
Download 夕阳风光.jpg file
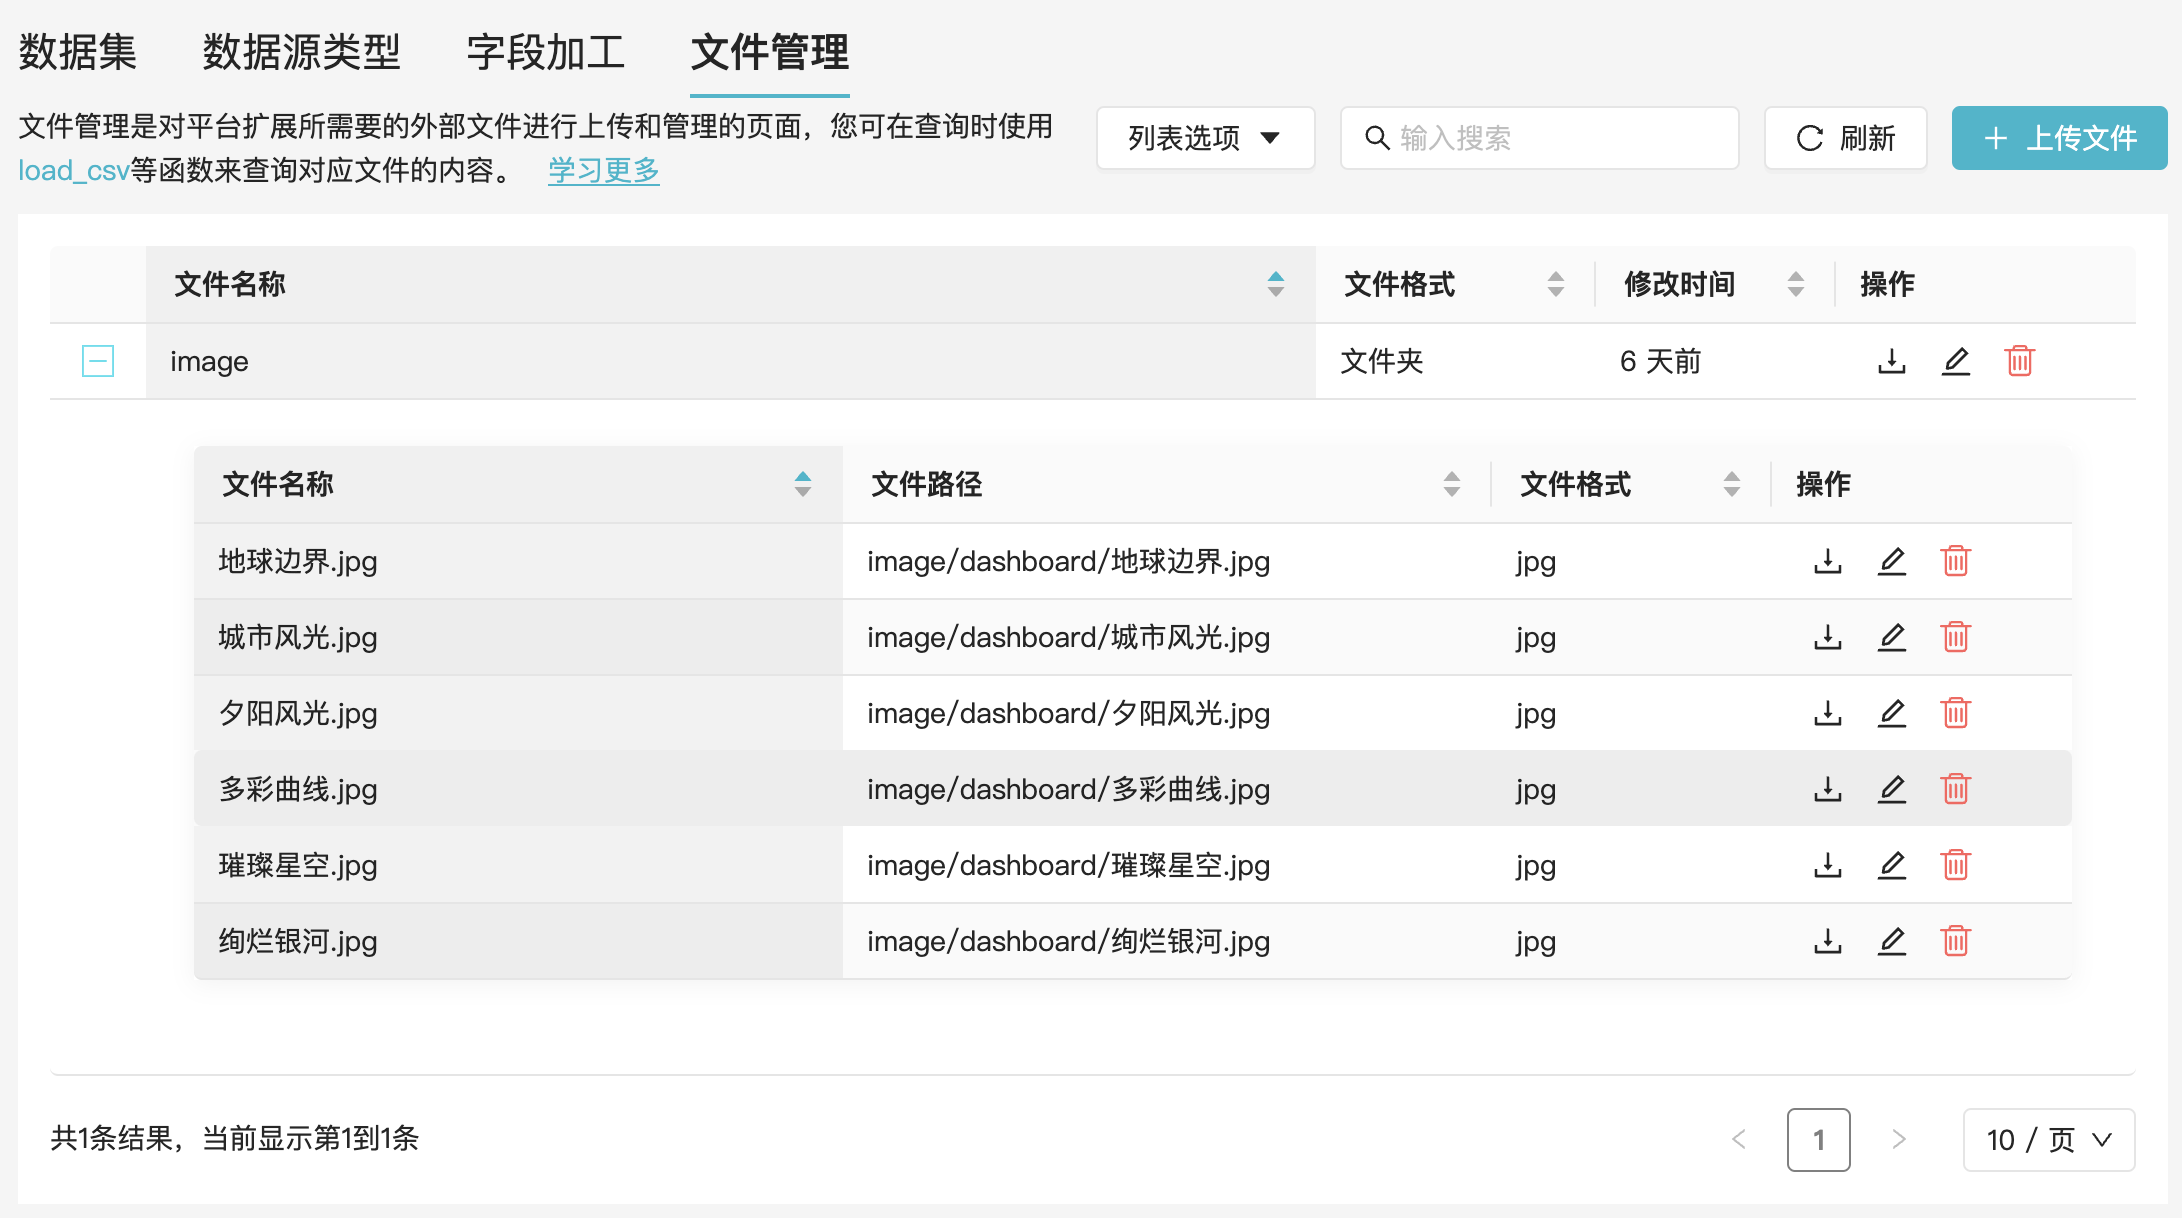[x=1827, y=713]
